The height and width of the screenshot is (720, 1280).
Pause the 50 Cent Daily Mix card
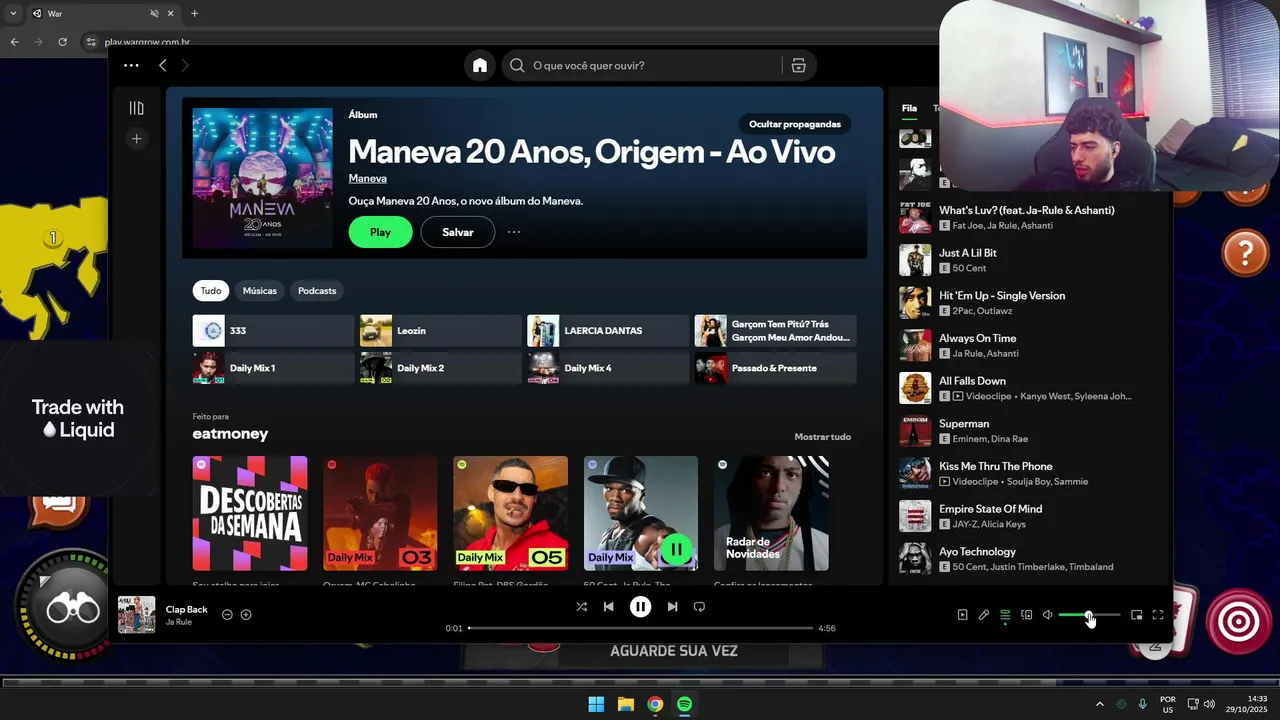tap(677, 549)
